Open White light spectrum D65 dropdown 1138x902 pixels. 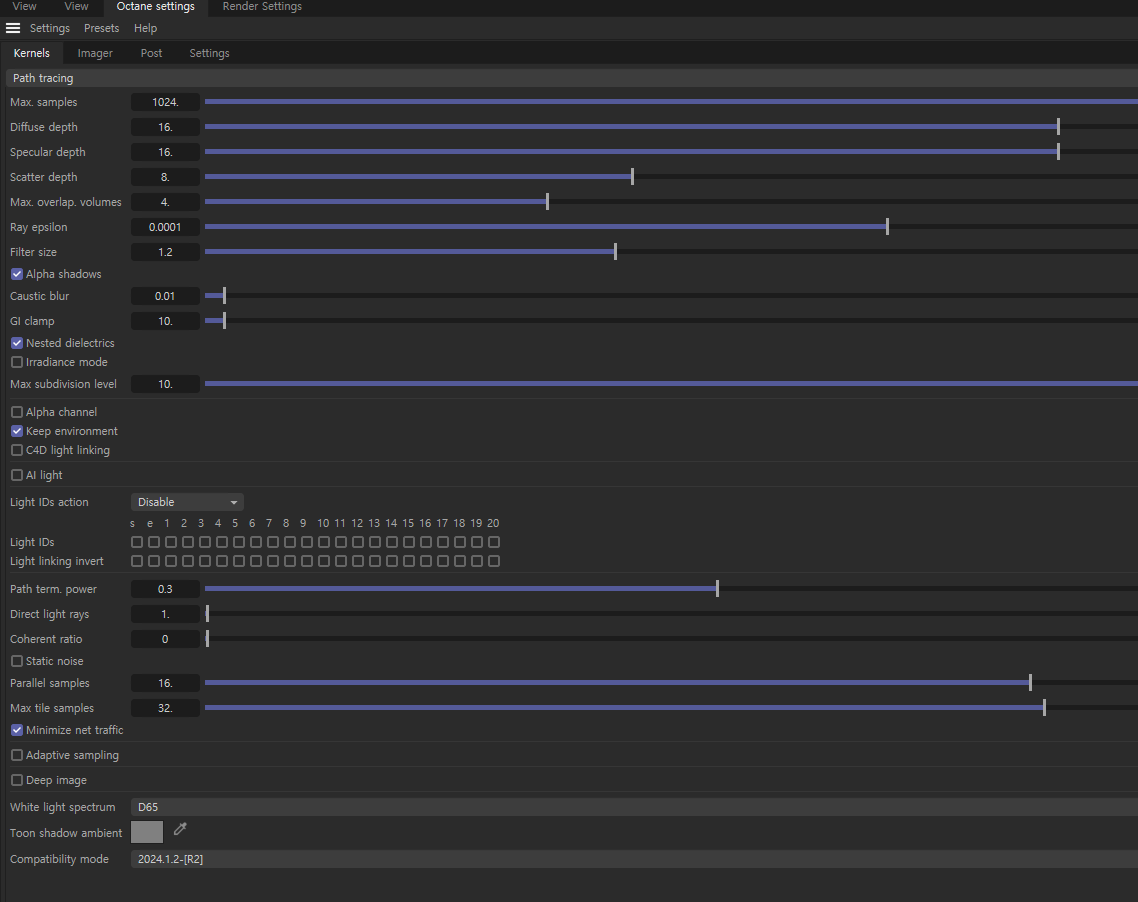(x=634, y=807)
